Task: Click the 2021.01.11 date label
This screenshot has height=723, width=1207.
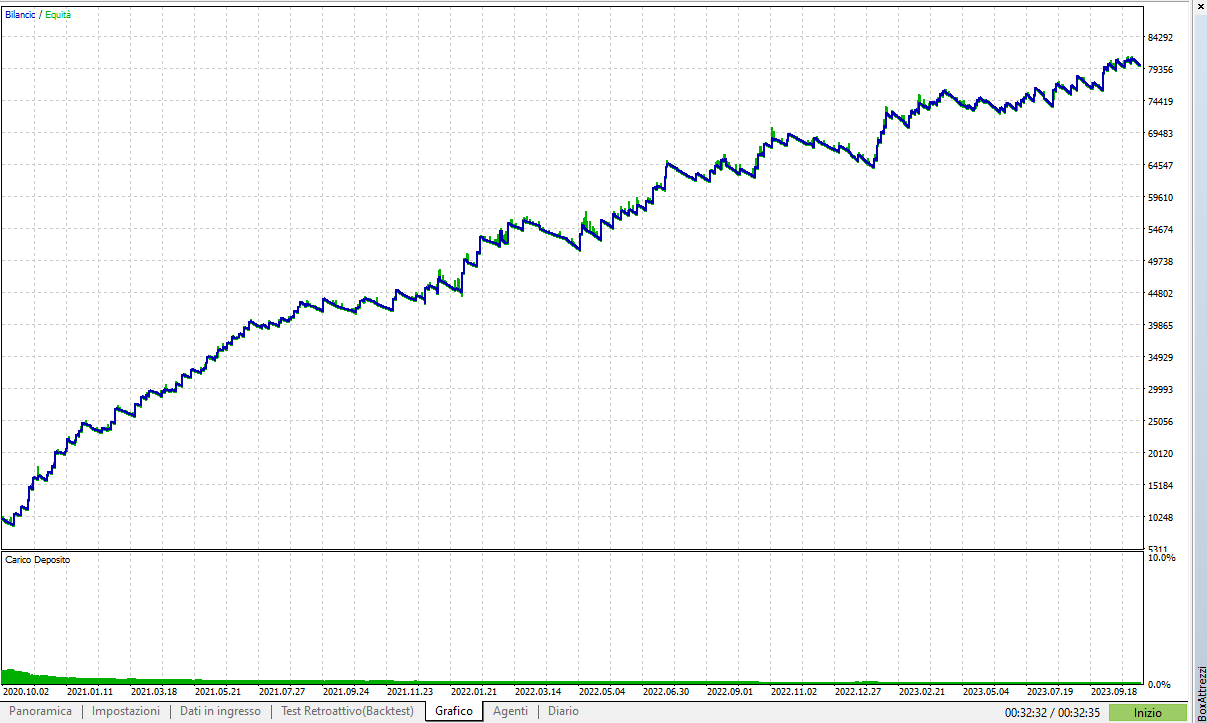Action: click(90, 691)
